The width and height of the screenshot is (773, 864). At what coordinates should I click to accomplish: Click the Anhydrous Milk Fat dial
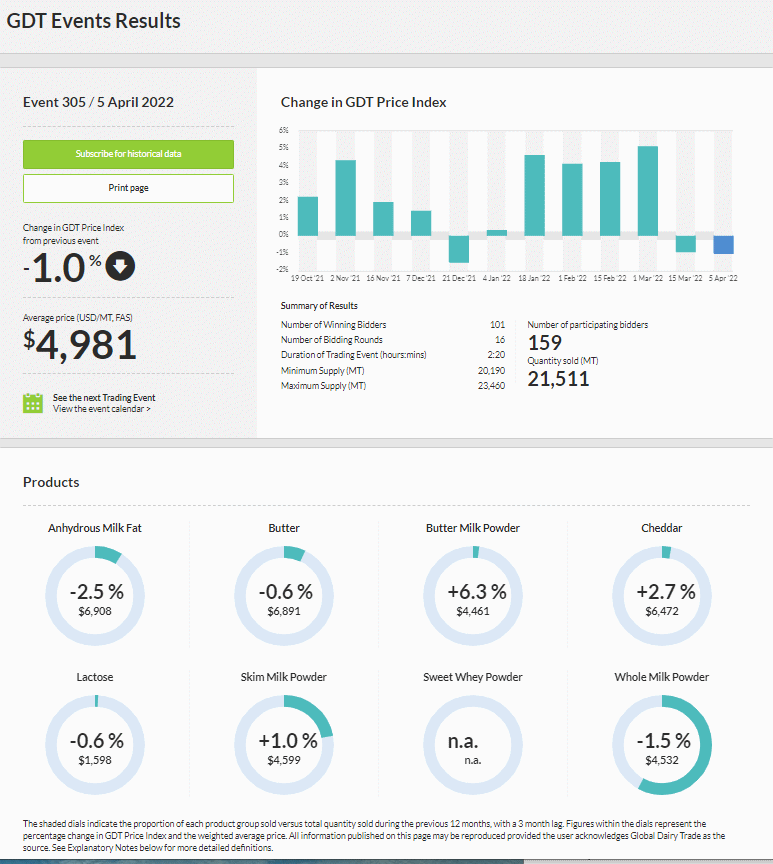click(95, 596)
